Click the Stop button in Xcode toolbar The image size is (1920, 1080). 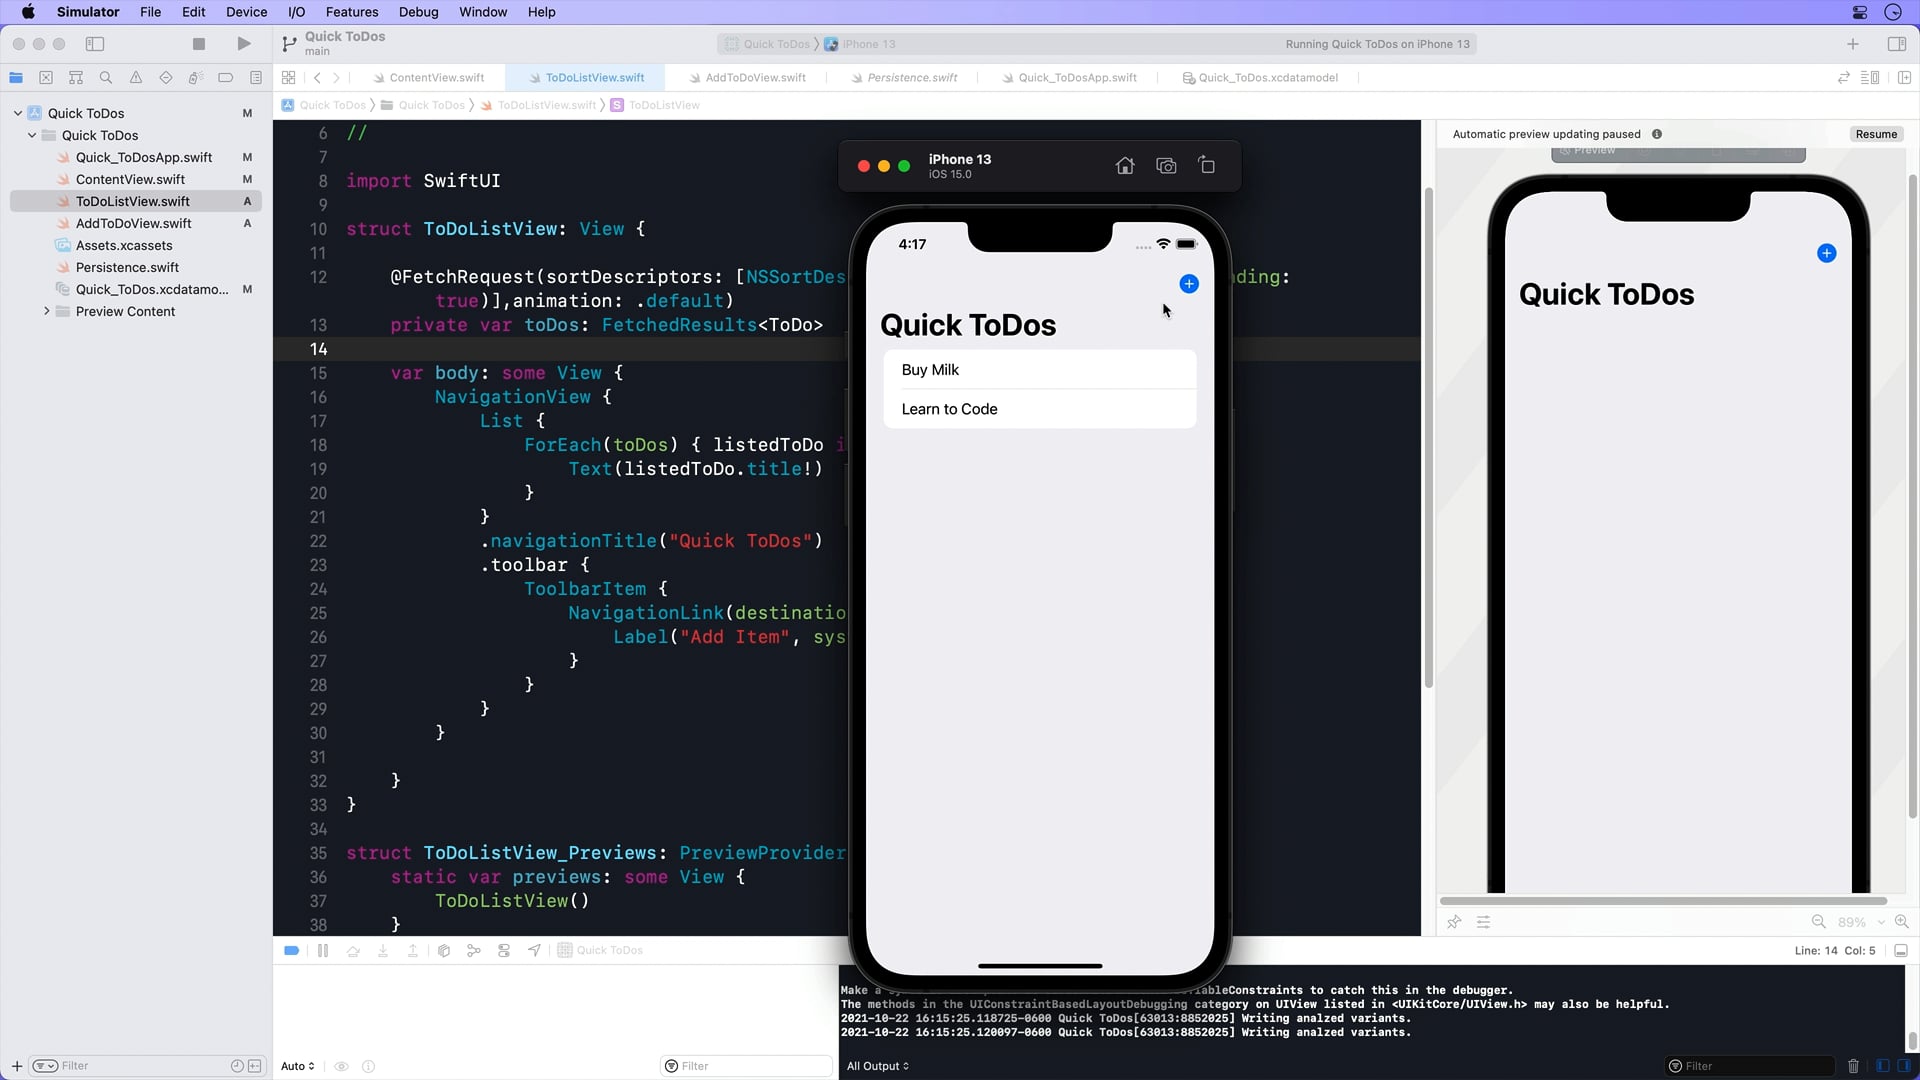[198, 44]
